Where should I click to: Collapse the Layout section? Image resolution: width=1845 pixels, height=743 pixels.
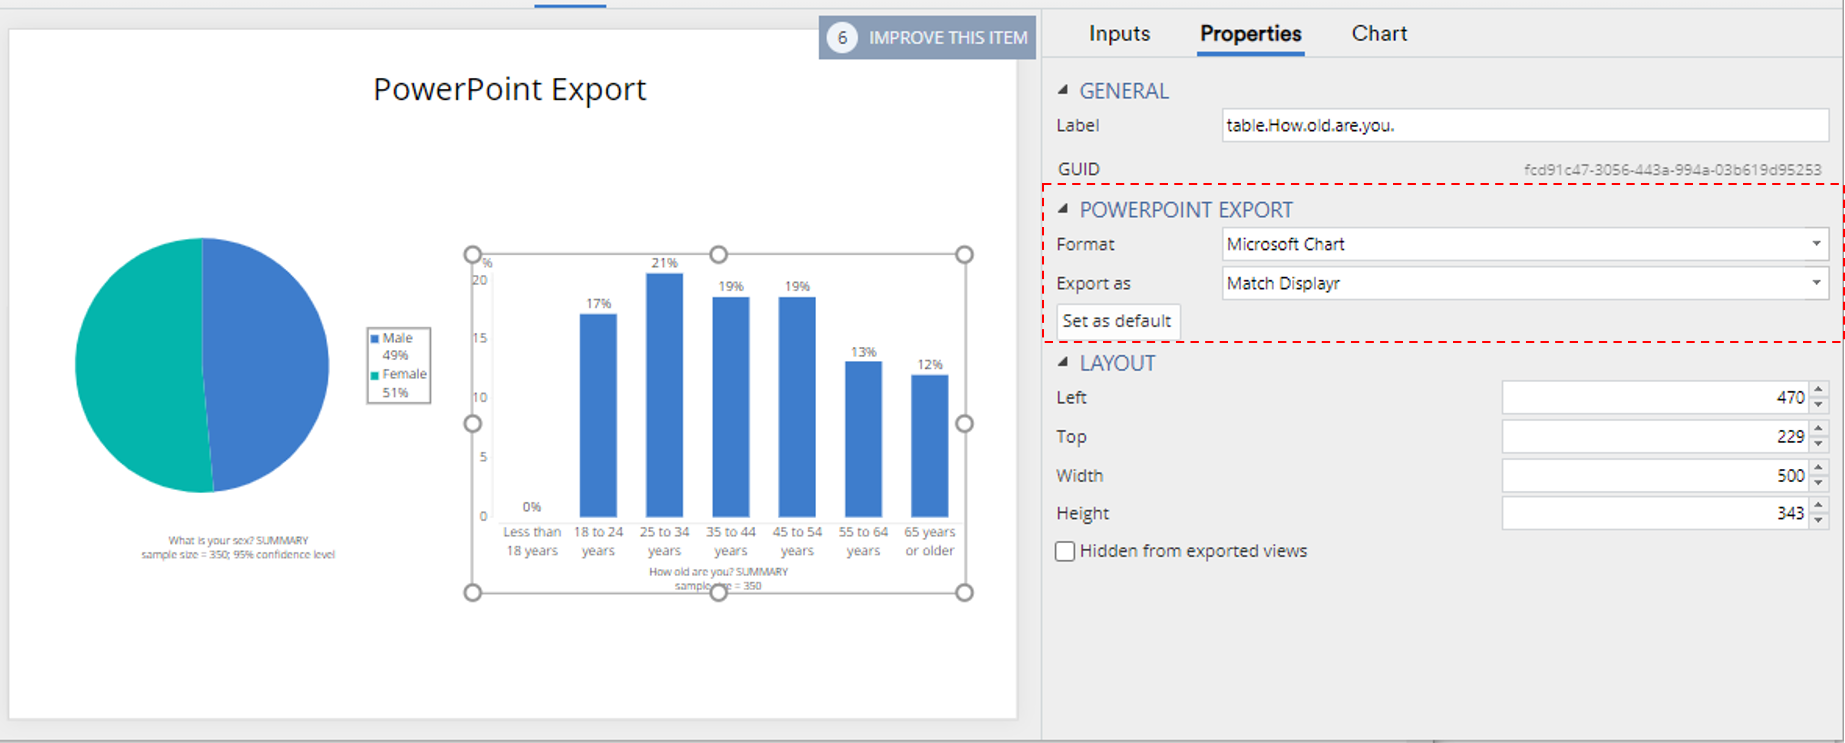coord(1063,362)
